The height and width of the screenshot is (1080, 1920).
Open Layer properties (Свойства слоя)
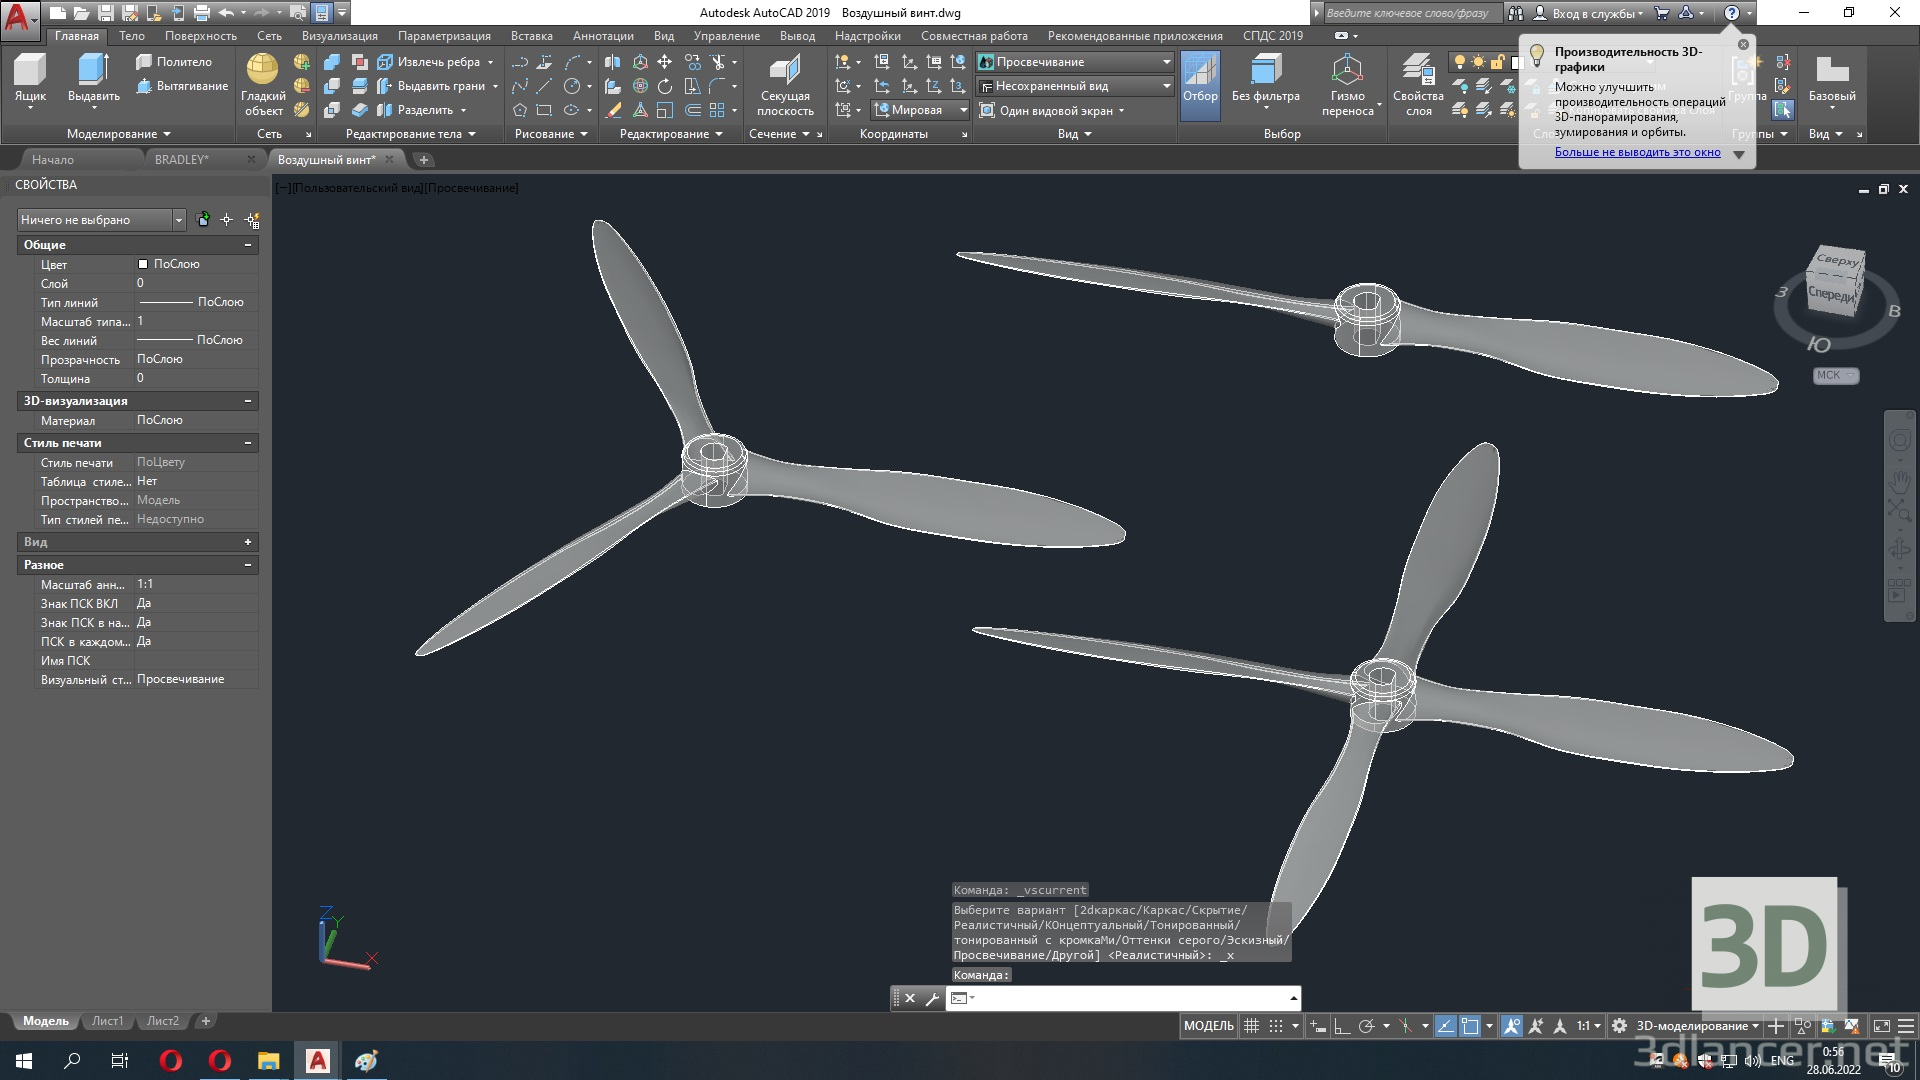click(x=1418, y=85)
